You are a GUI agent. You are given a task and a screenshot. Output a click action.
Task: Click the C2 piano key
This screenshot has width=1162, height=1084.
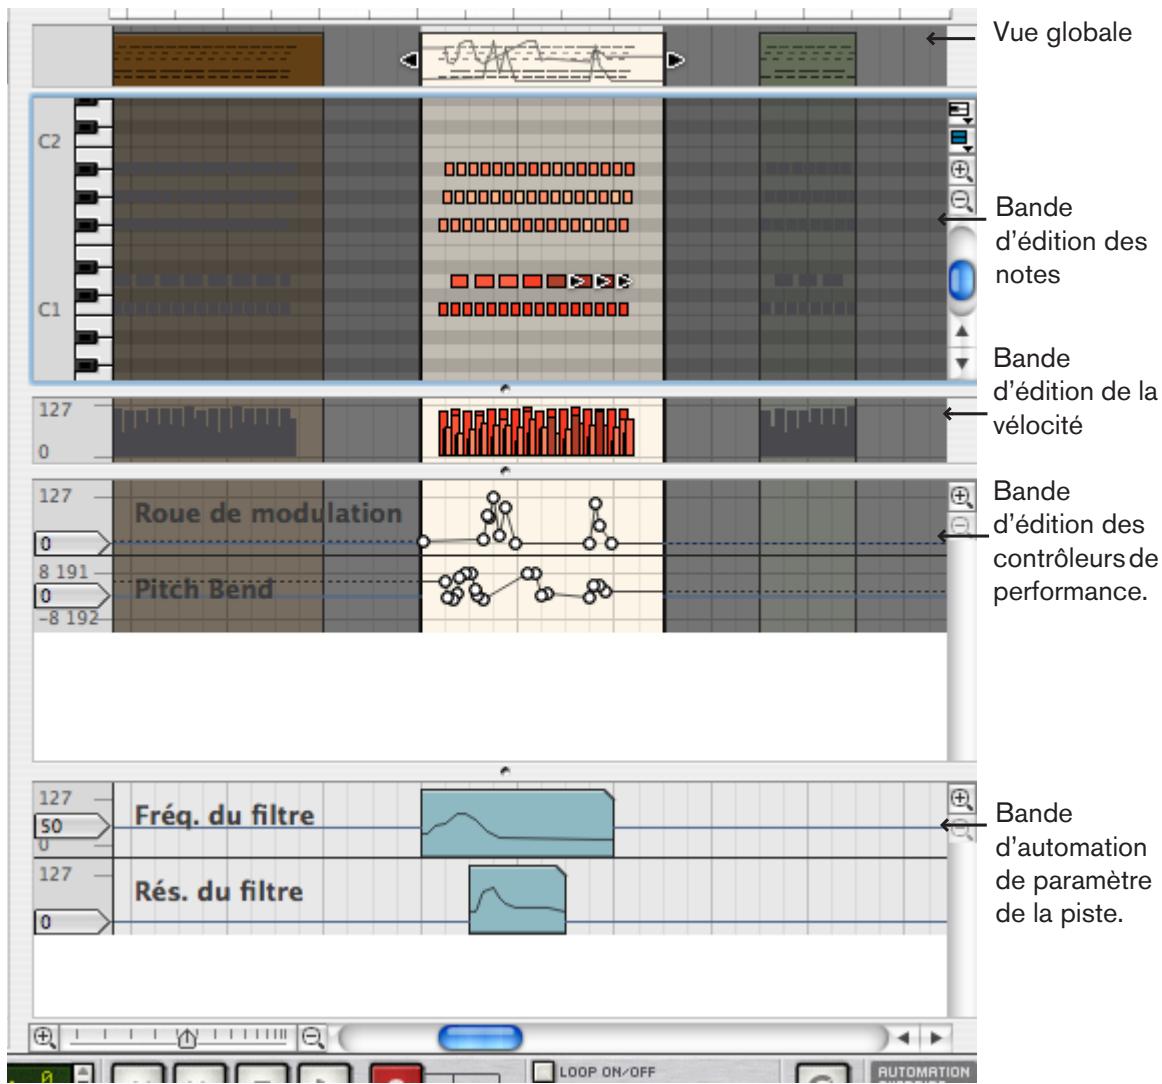coord(93,142)
